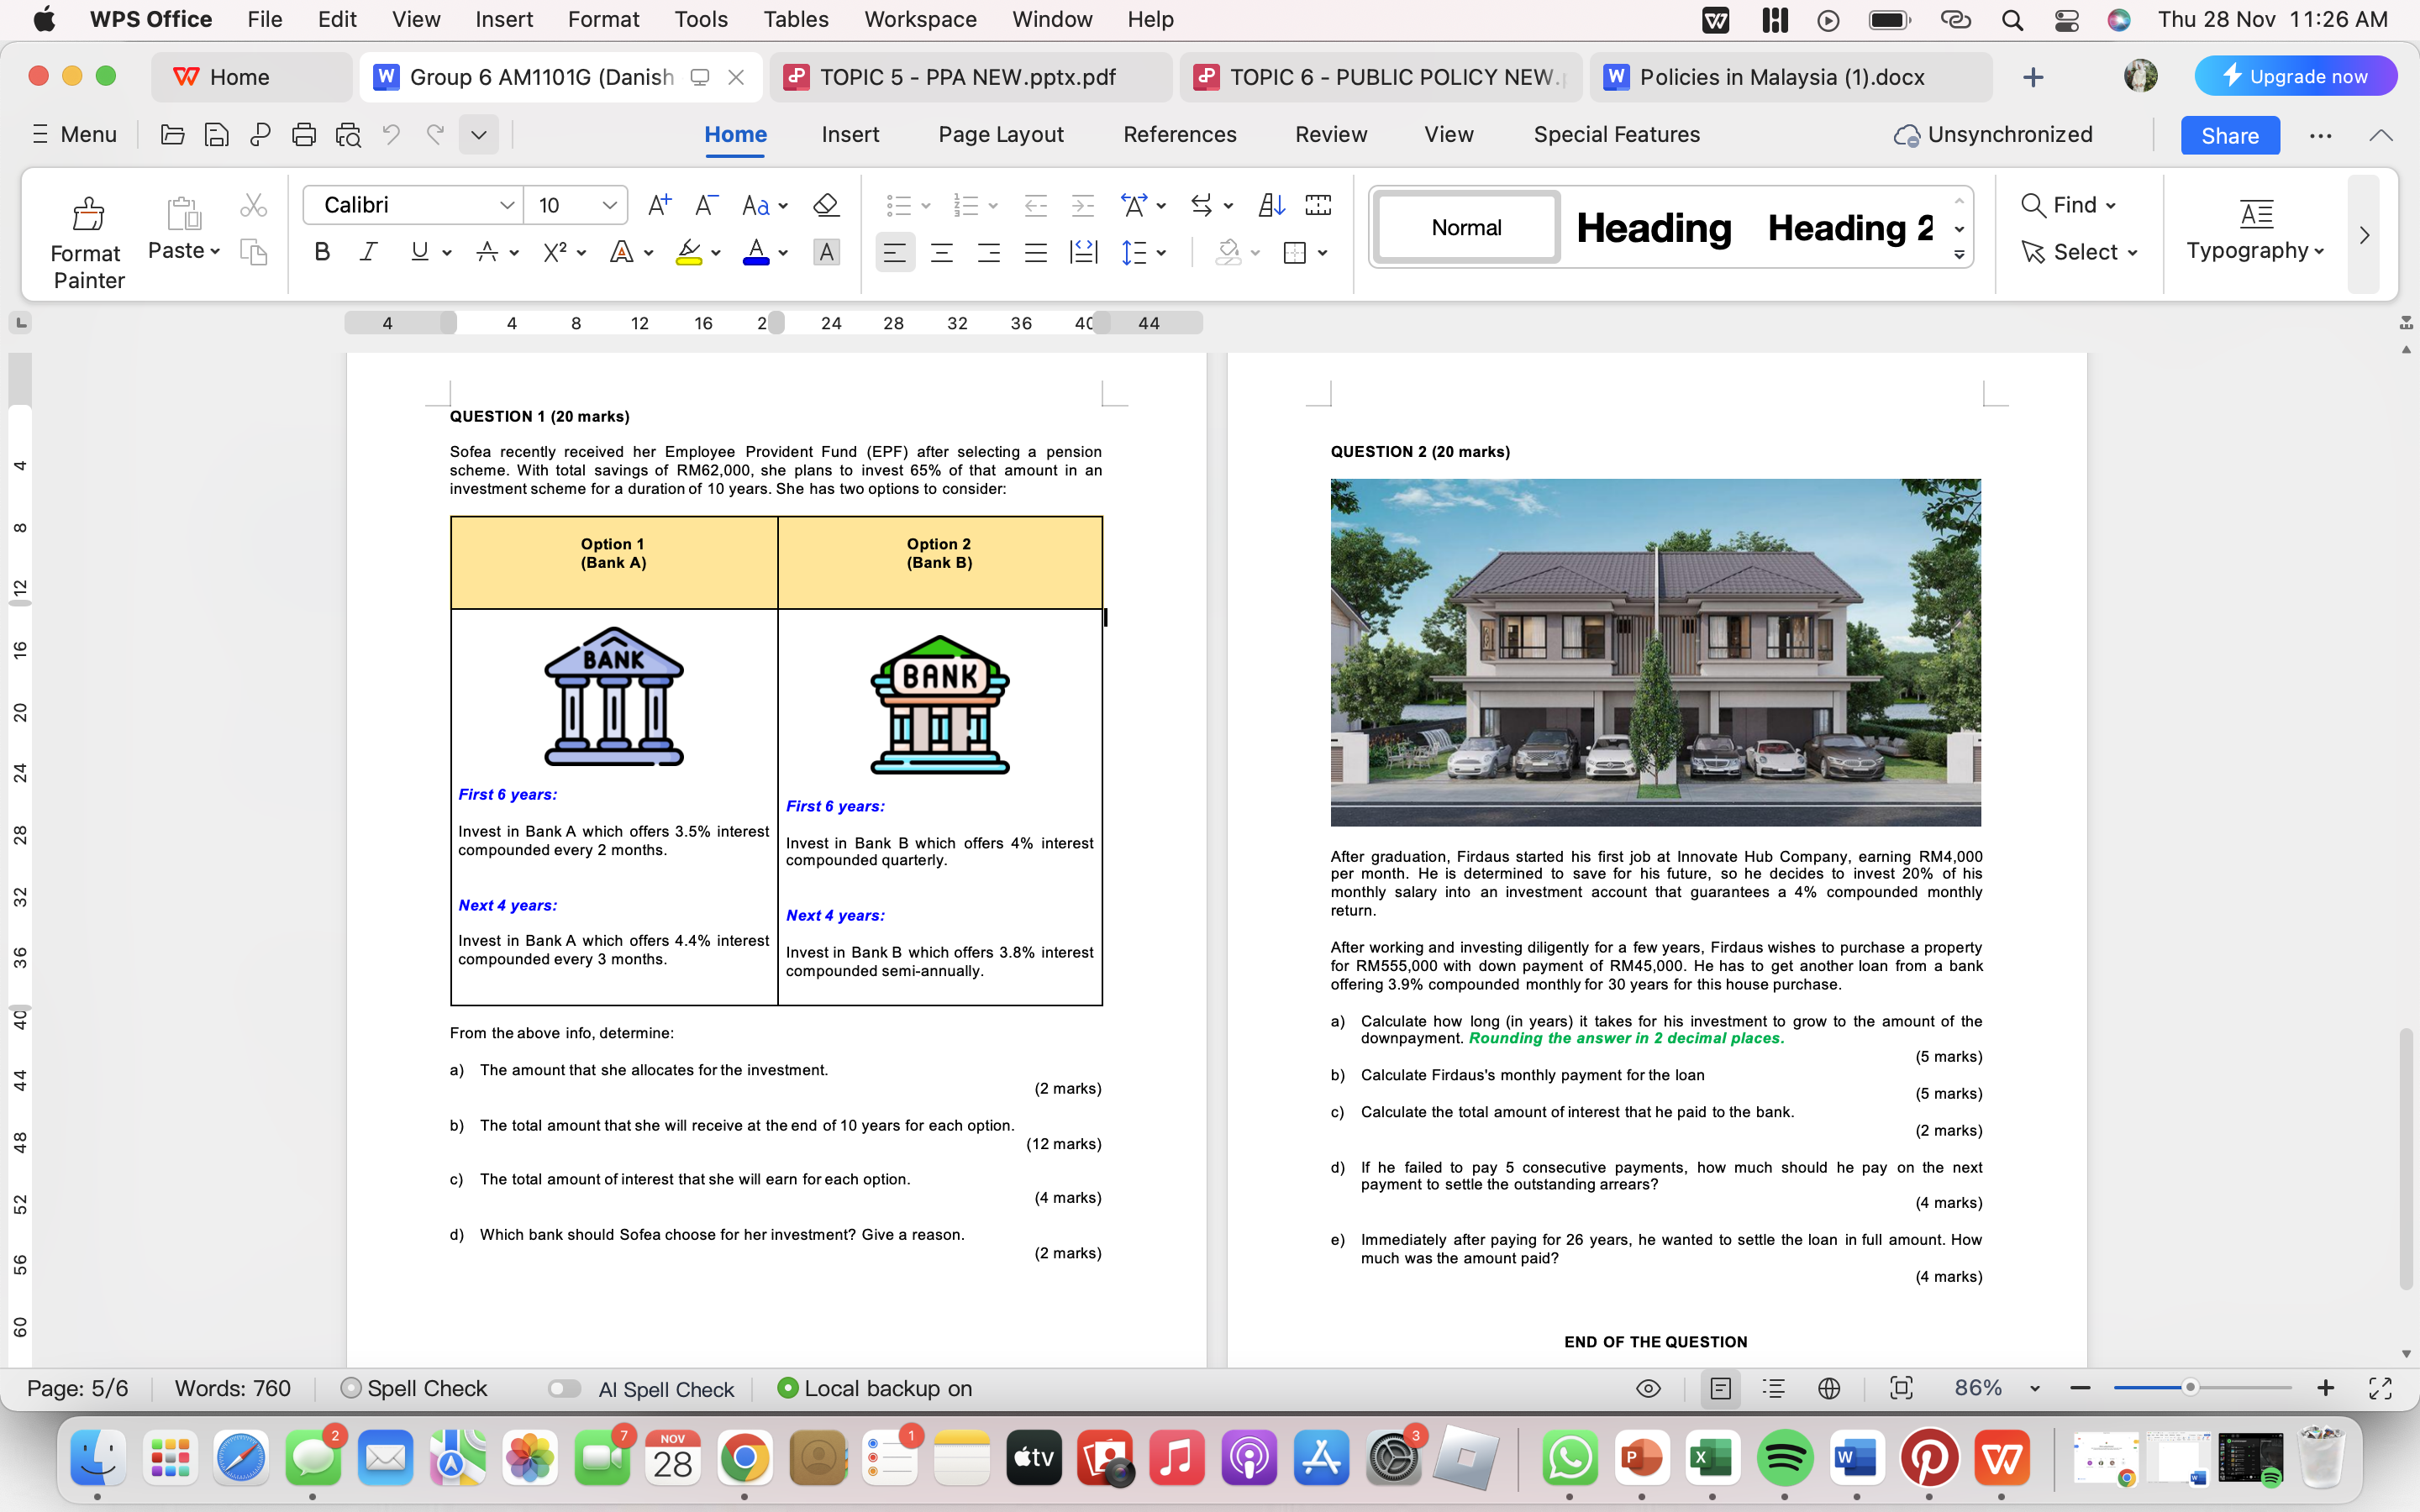Open Special Features tab
2420x1512 pixels.
point(1616,134)
